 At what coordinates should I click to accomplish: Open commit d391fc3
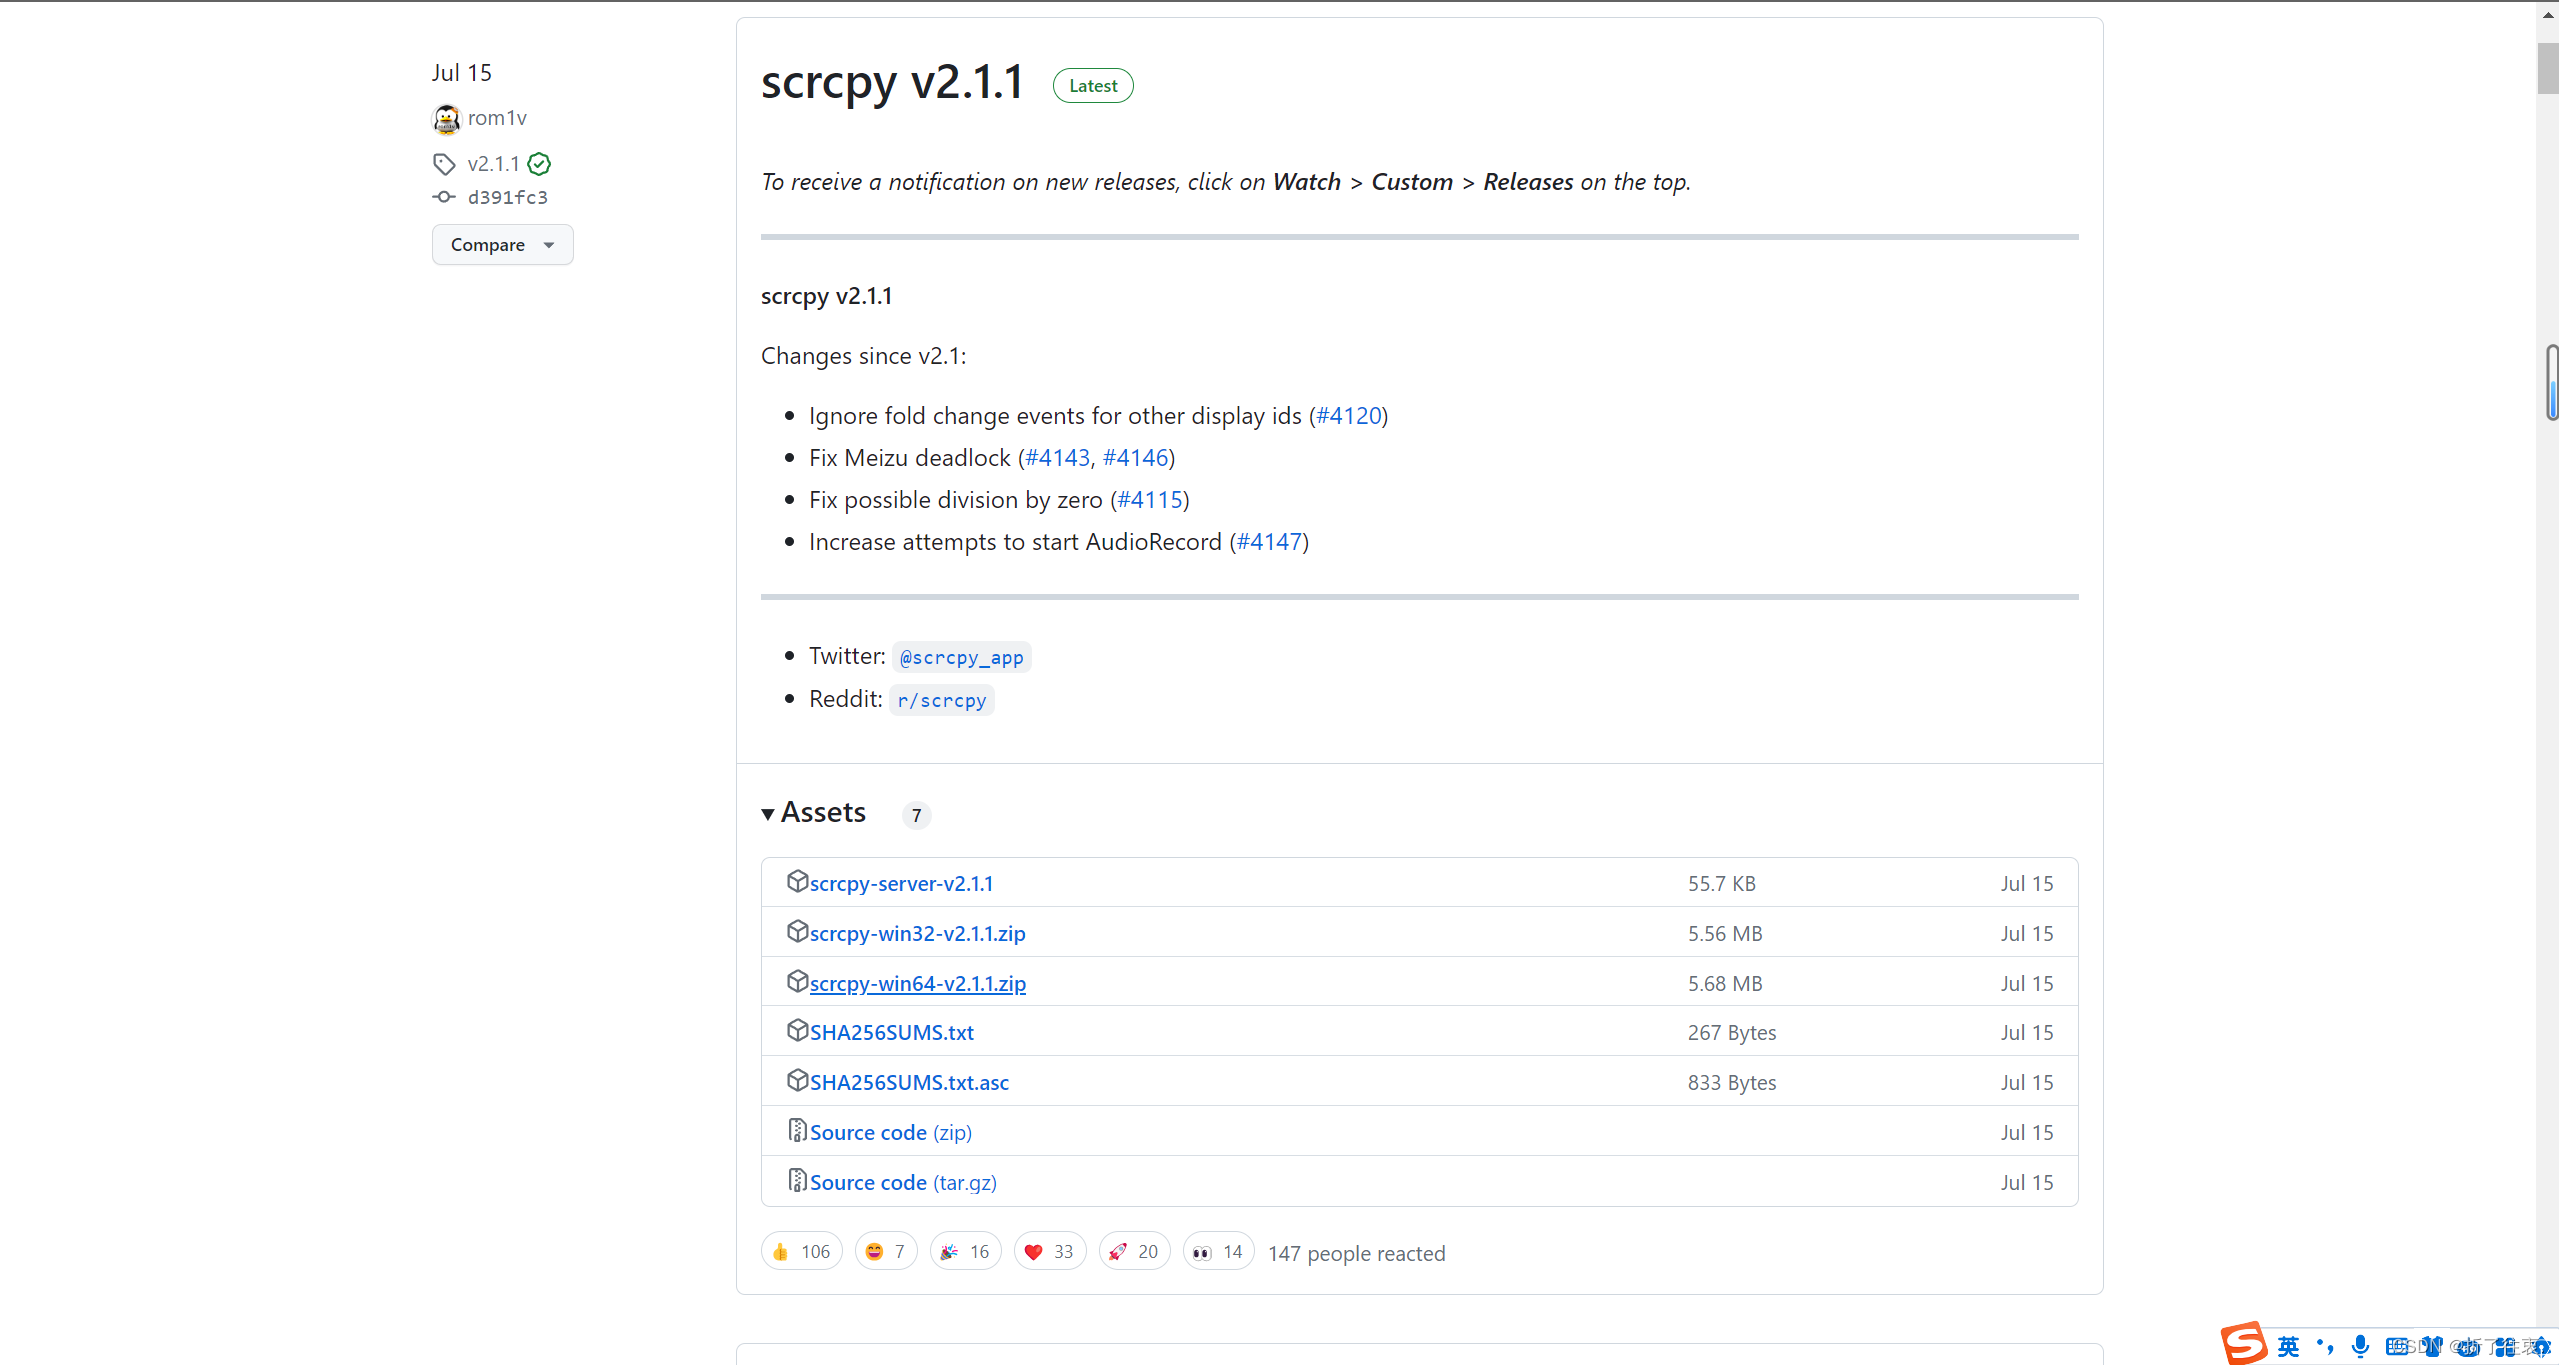508,197
